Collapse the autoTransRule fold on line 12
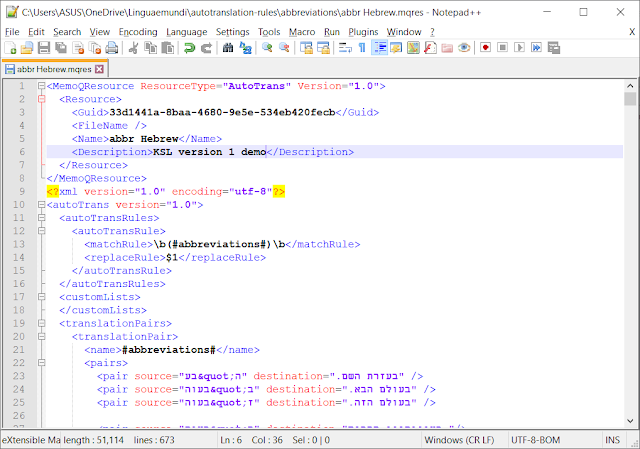The image size is (640, 449). 41,231
